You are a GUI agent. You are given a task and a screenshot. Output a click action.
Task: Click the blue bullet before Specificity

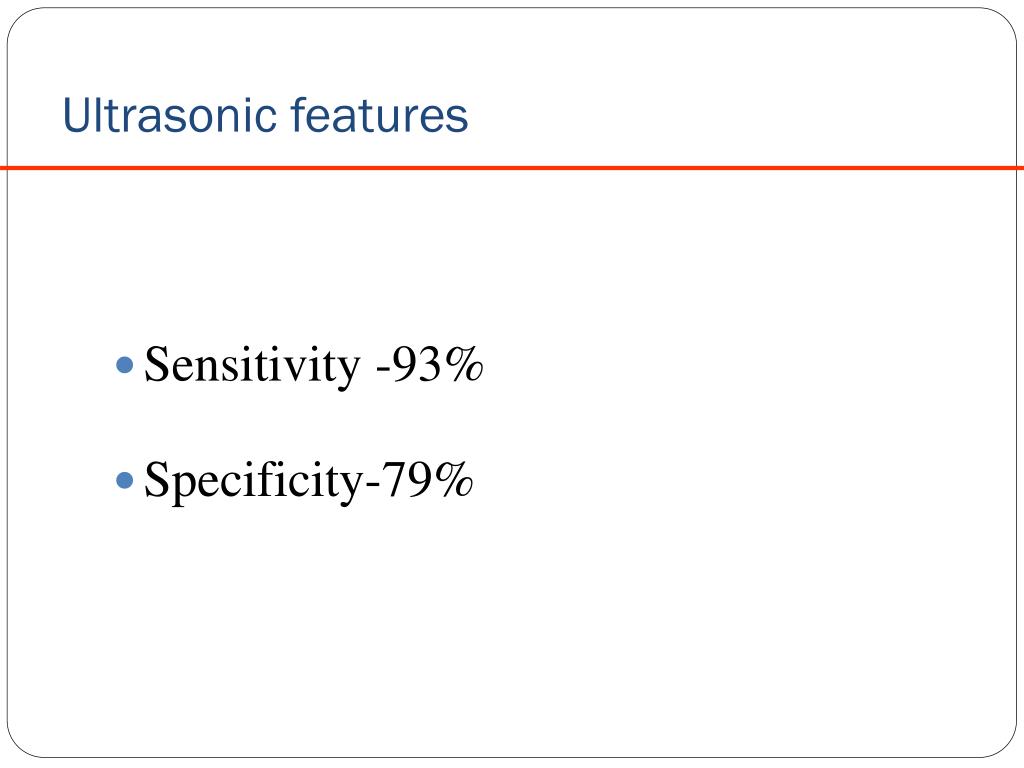point(125,481)
